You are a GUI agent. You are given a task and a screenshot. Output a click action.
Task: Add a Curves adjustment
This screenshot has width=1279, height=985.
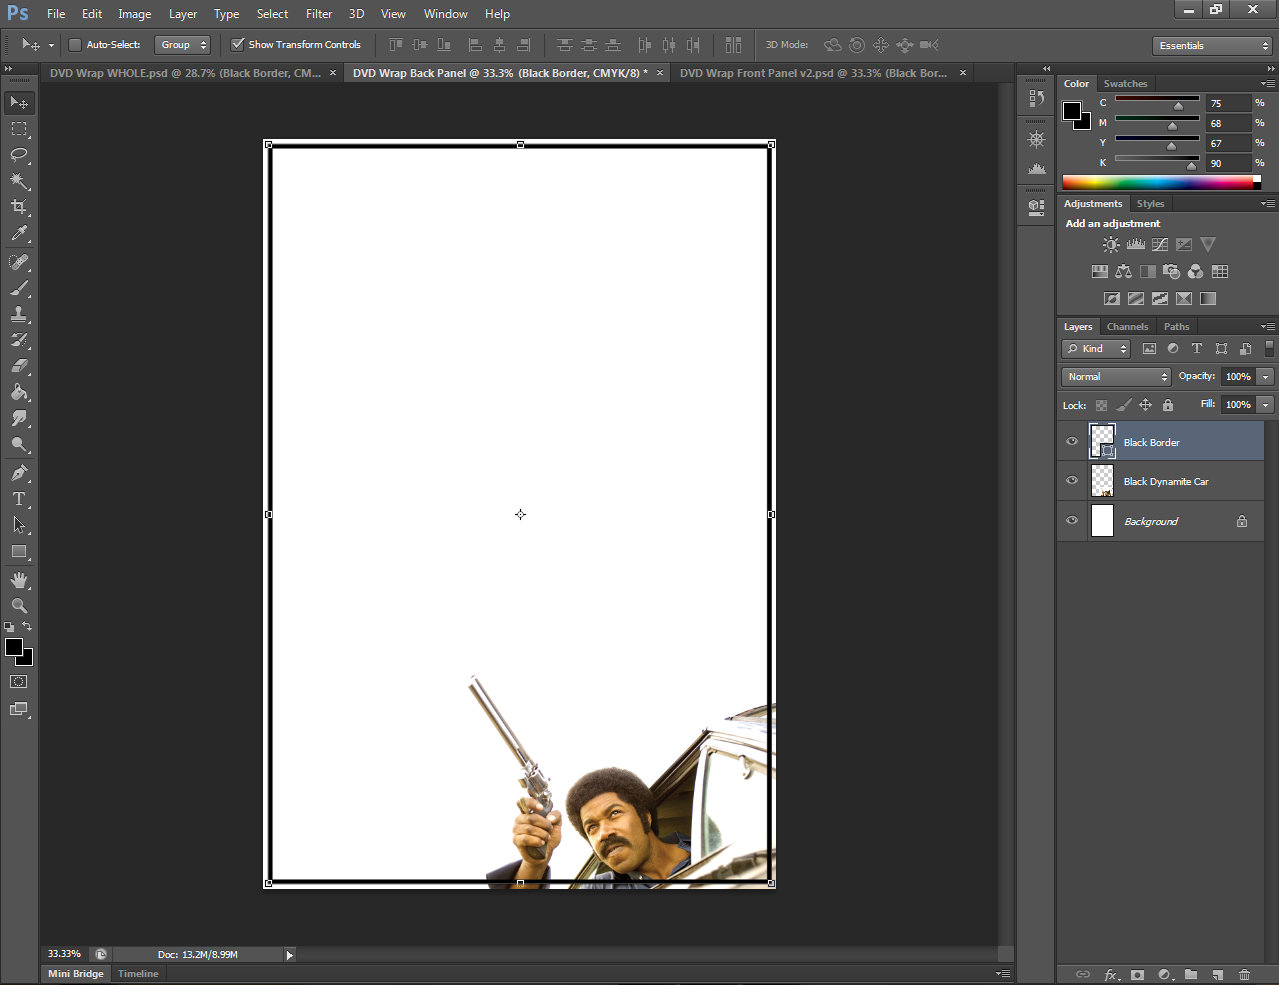click(1160, 244)
